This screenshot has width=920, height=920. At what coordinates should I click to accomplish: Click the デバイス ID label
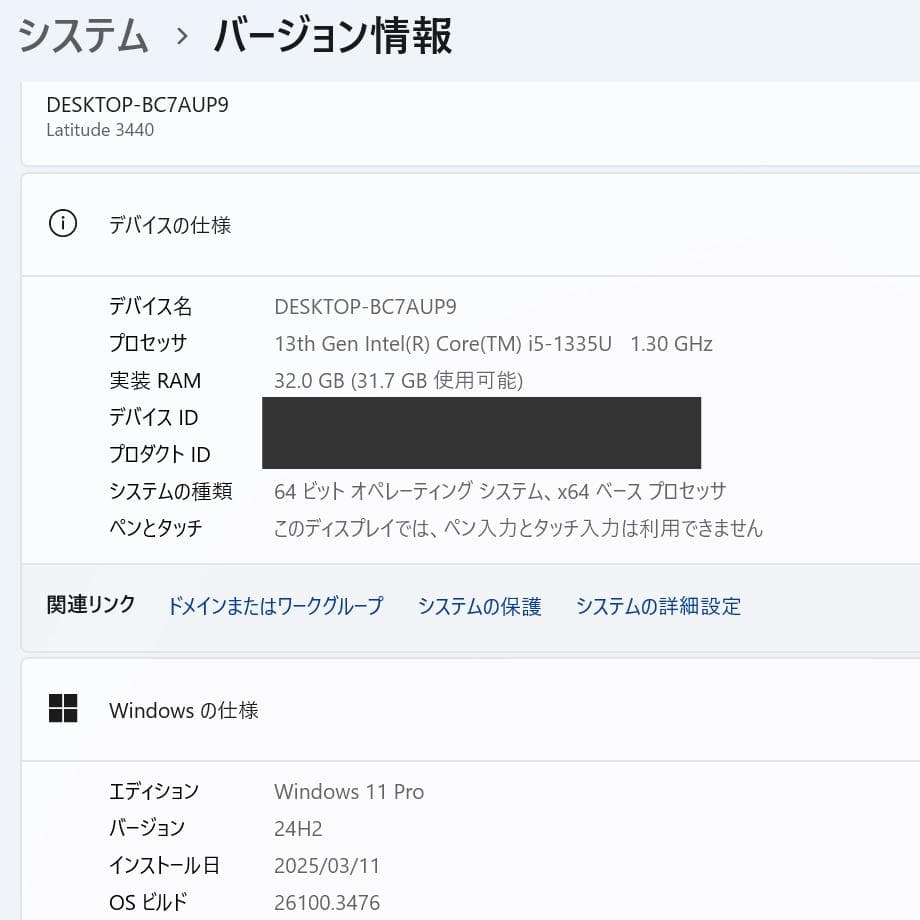pyautogui.click(x=154, y=417)
